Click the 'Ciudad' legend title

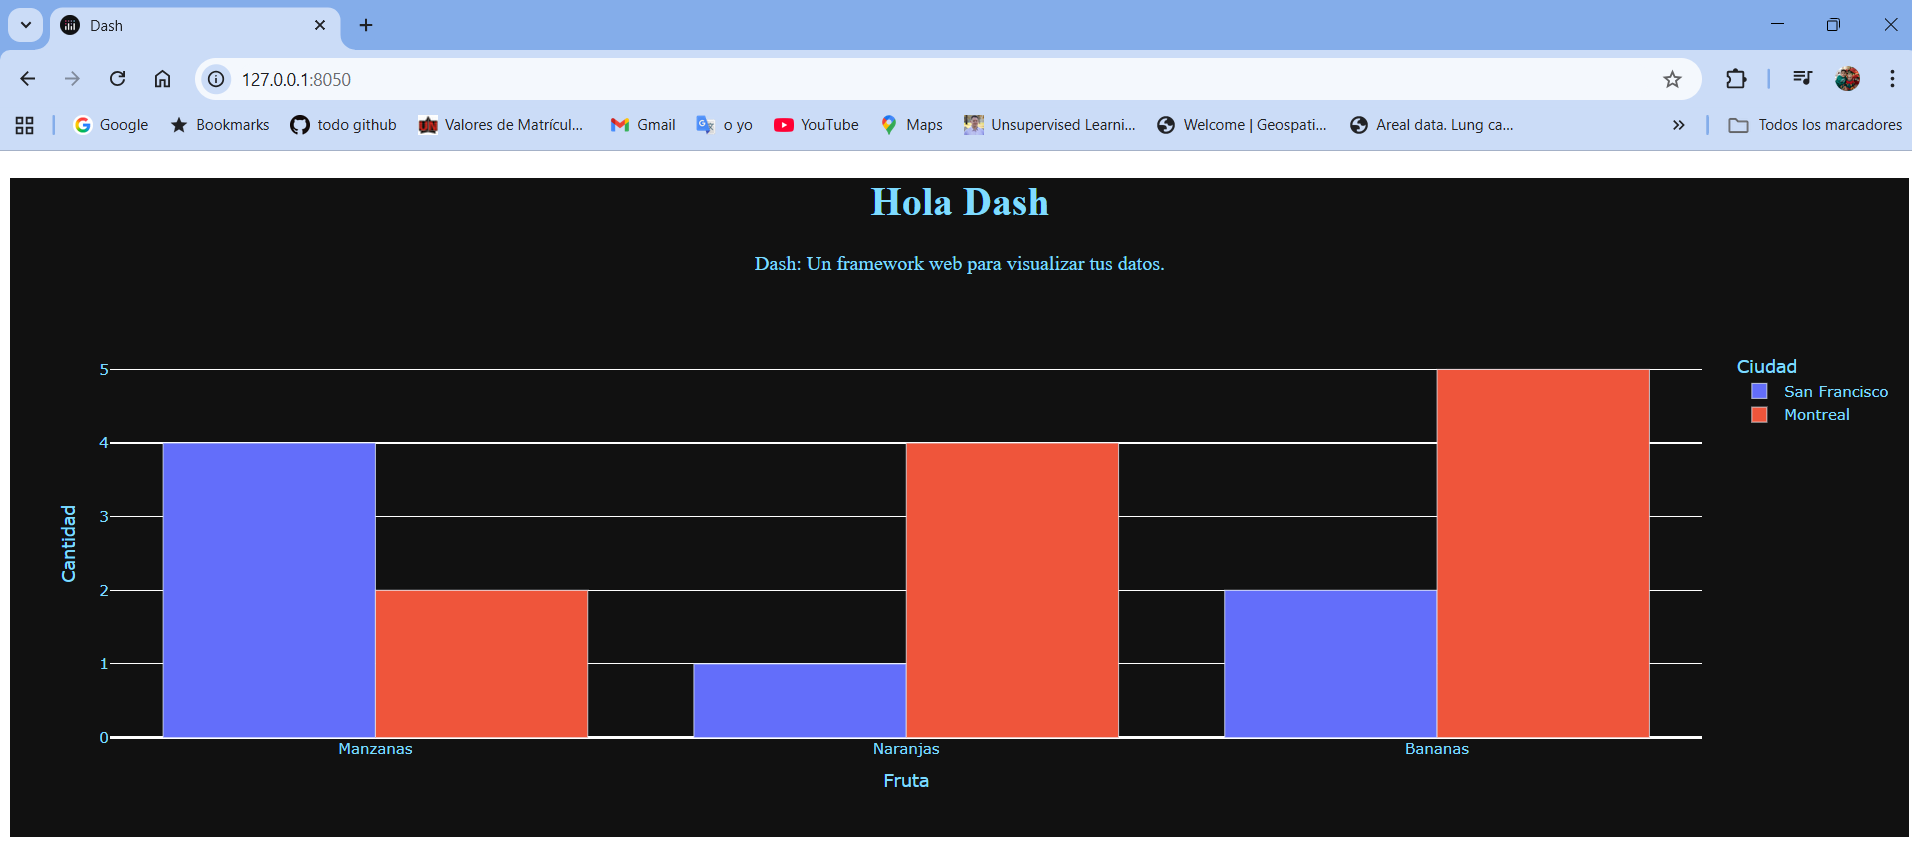1766,367
